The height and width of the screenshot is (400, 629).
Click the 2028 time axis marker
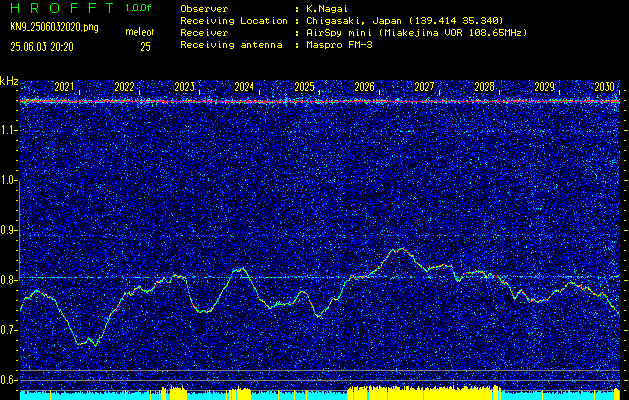pyautogui.click(x=484, y=87)
